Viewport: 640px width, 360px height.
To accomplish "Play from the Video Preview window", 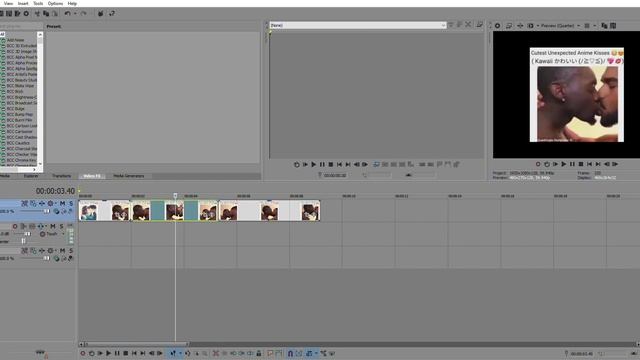I will tap(564, 164).
